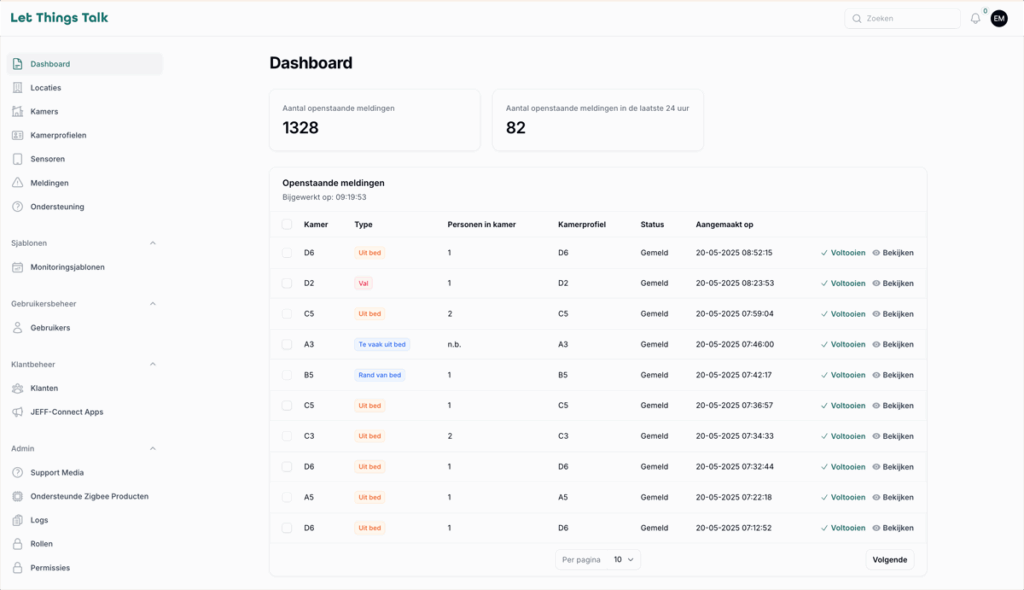Click the Sensoren device icon
Screen dimensions: 1024x590
pos(18,159)
